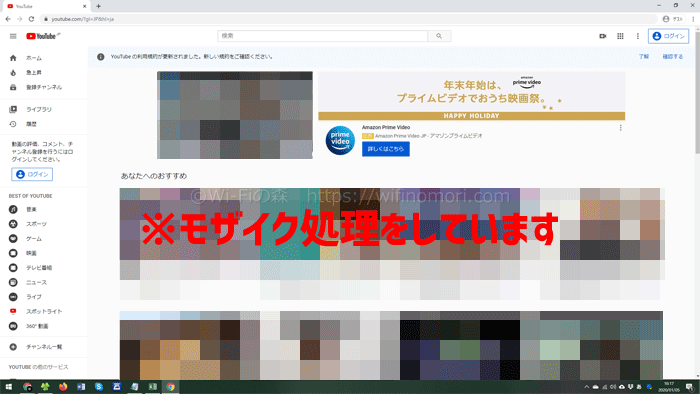The height and width of the screenshot is (394, 700).
Task: Open 登録チャンネル subscriptions
Action: pos(44,87)
